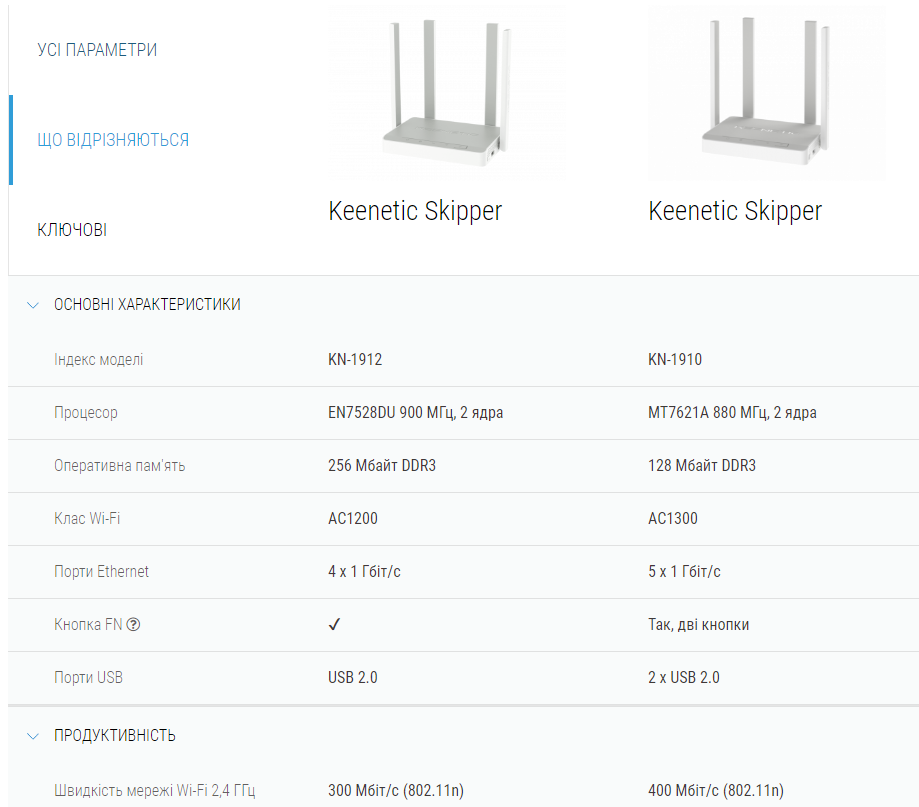The image size is (919, 807).
Task: Click the FN button checkmark for KN-1912
Action: click(335, 625)
